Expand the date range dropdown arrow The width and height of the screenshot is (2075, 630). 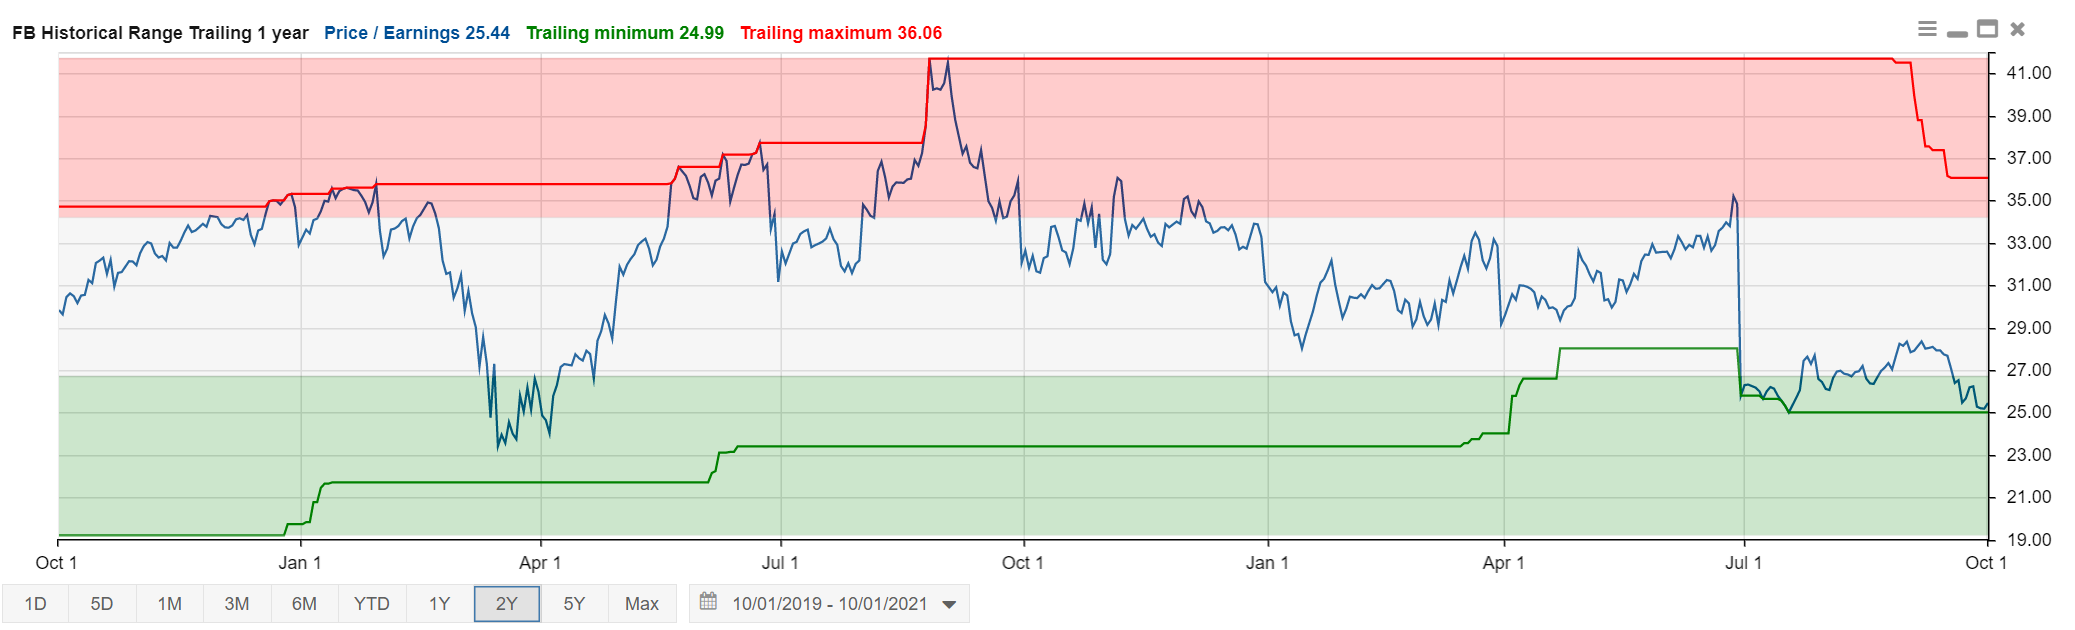click(x=949, y=604)
